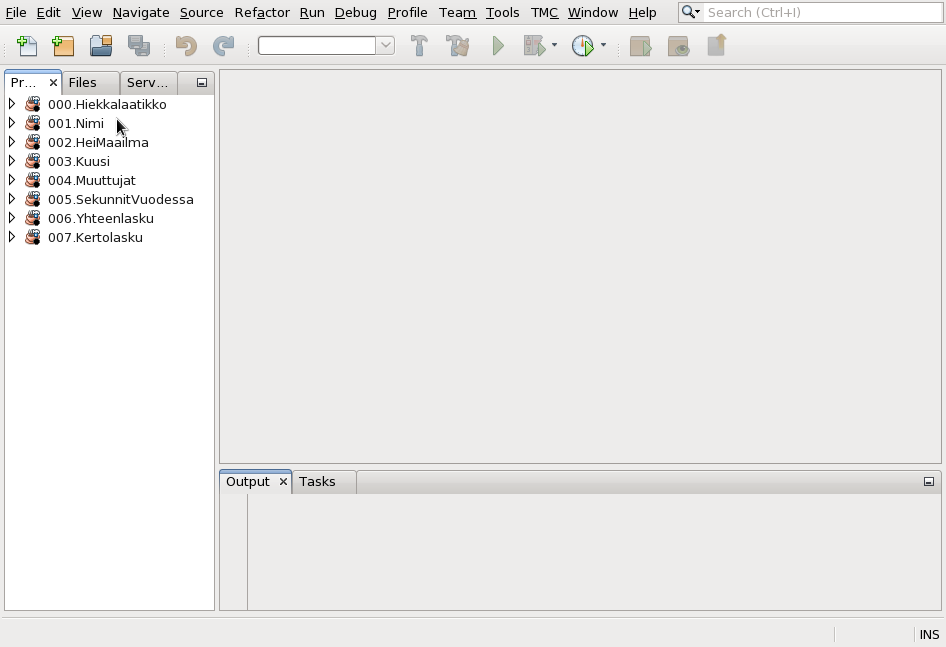Image resolution: width=946 pixels, height=647 pixels.
Task: Select the 005.SekunnitVuodessa project label
Action: click(121, 199)
